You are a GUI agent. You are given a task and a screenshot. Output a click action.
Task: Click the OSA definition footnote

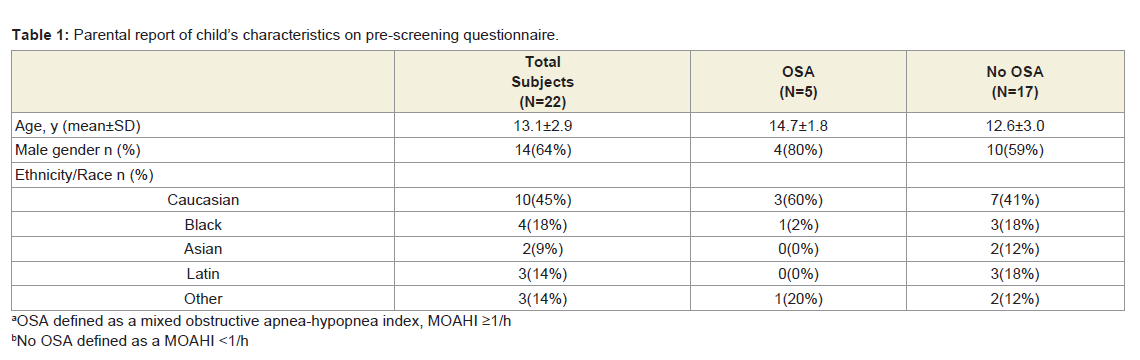coord(262,322)
